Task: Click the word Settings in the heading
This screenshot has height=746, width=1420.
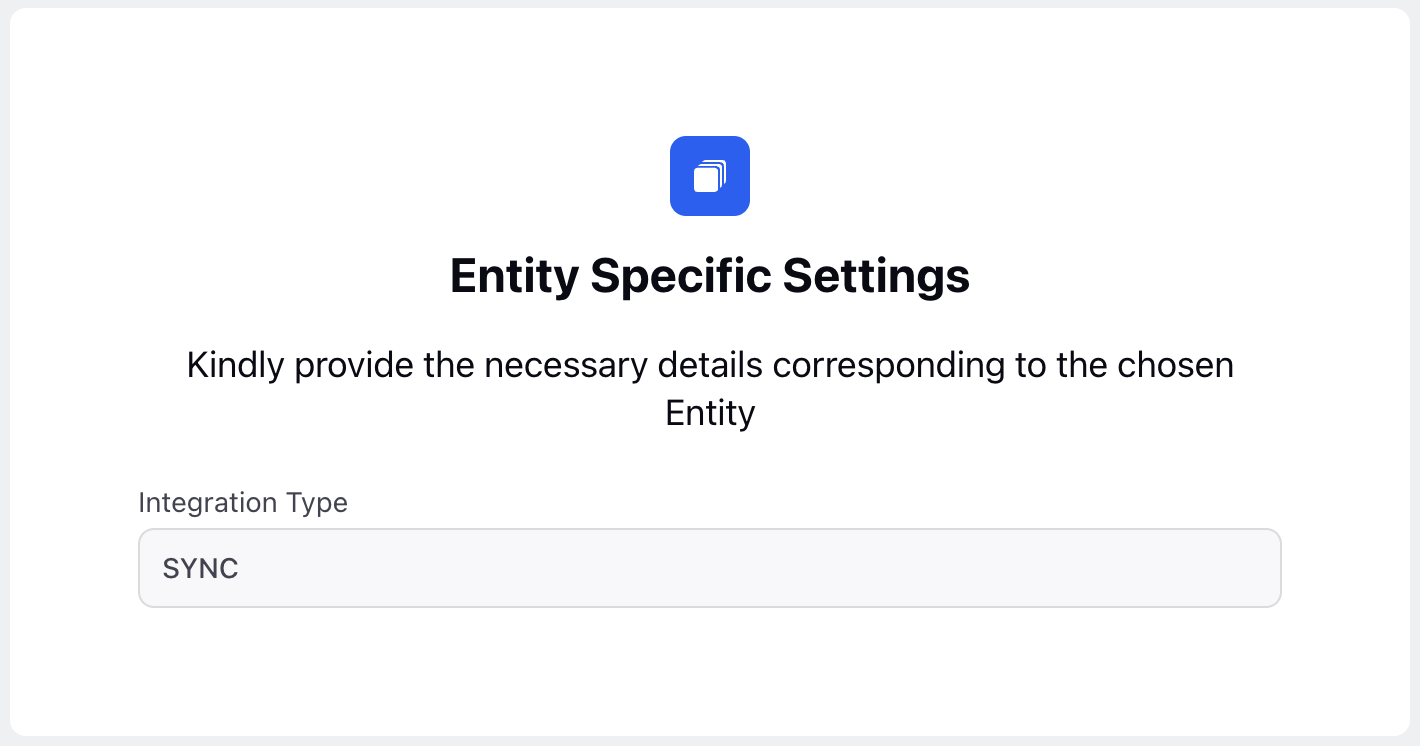Action: click(877, 276)
